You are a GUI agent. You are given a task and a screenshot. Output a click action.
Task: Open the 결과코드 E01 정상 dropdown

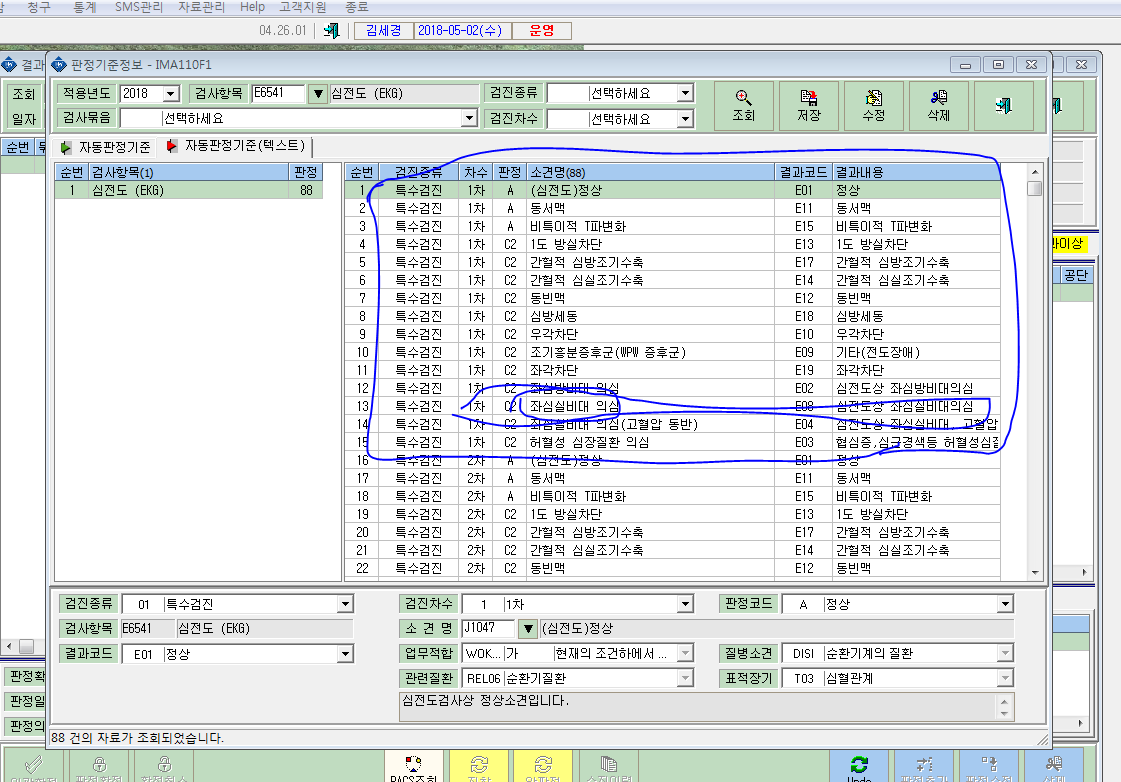click(345, 654)
